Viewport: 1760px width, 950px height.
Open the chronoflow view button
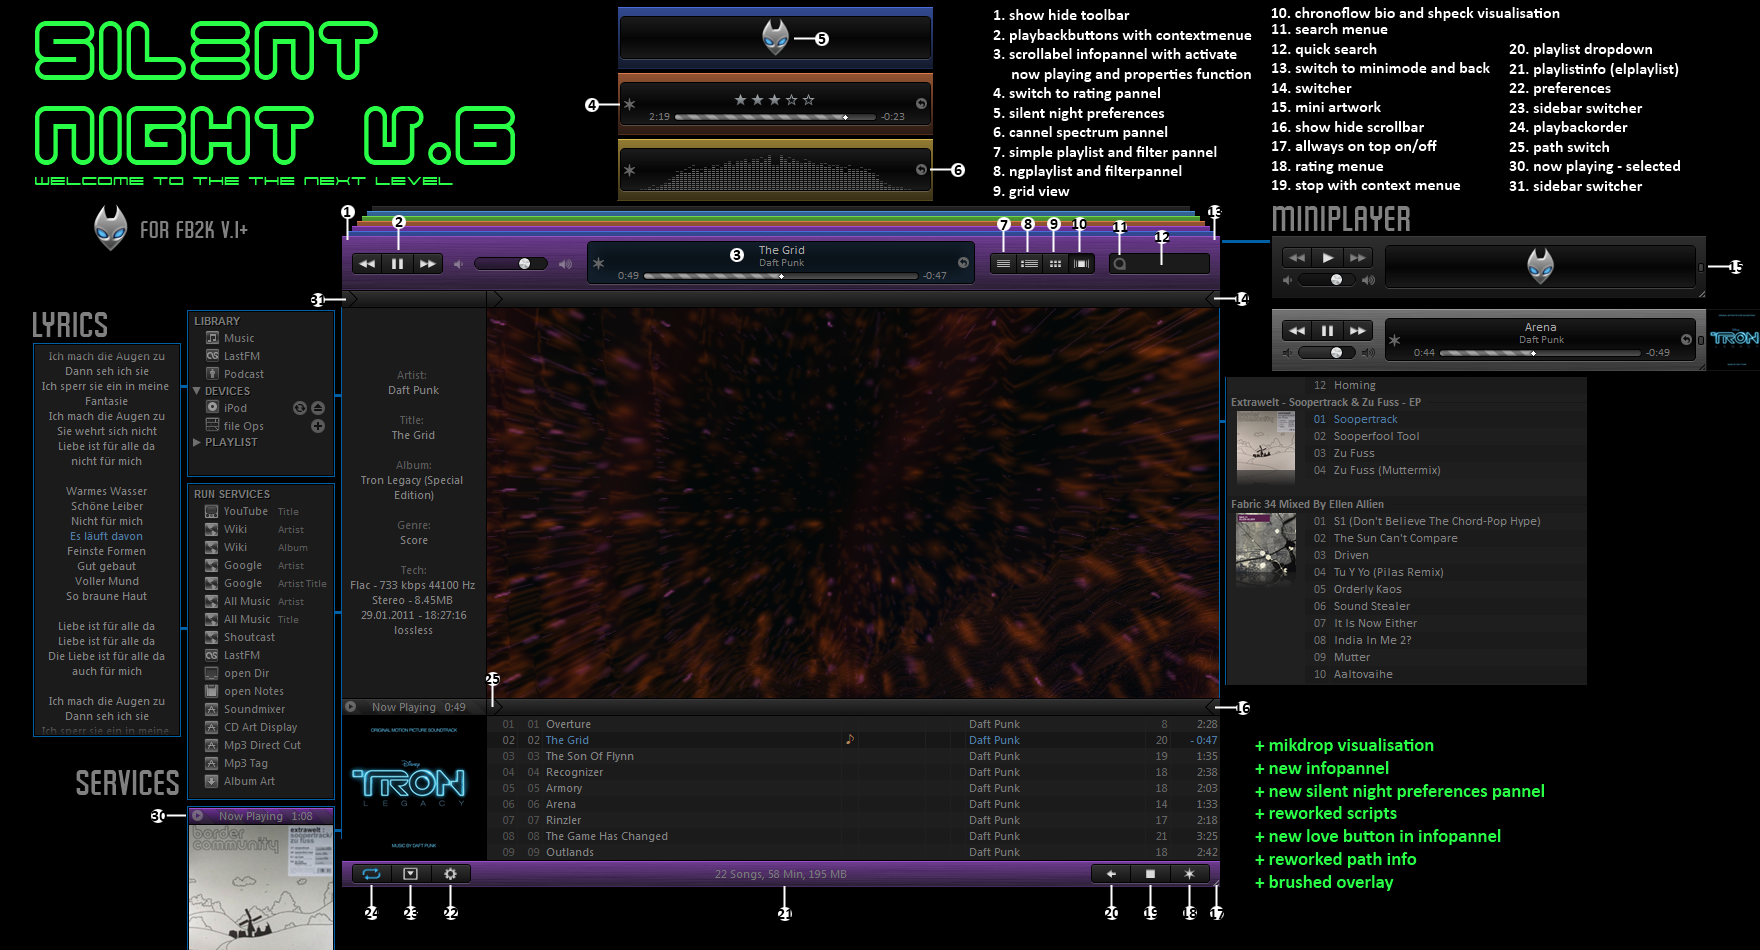pyautogui.click(x=1081, y=264)
